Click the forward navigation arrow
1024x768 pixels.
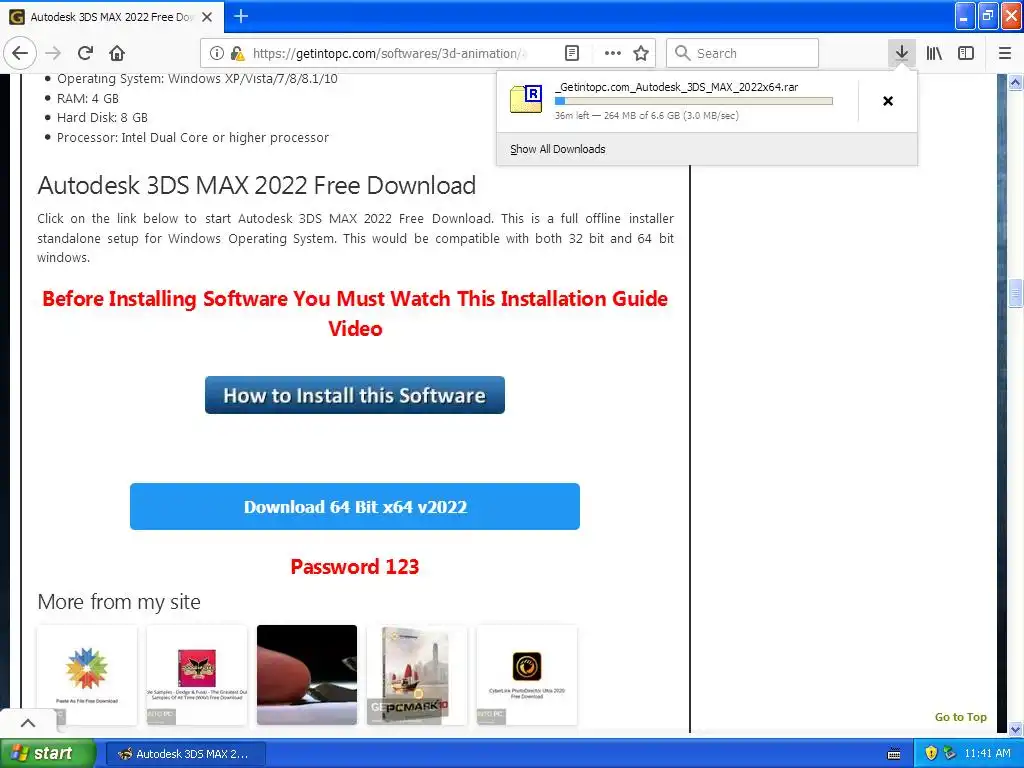point(54,53)
